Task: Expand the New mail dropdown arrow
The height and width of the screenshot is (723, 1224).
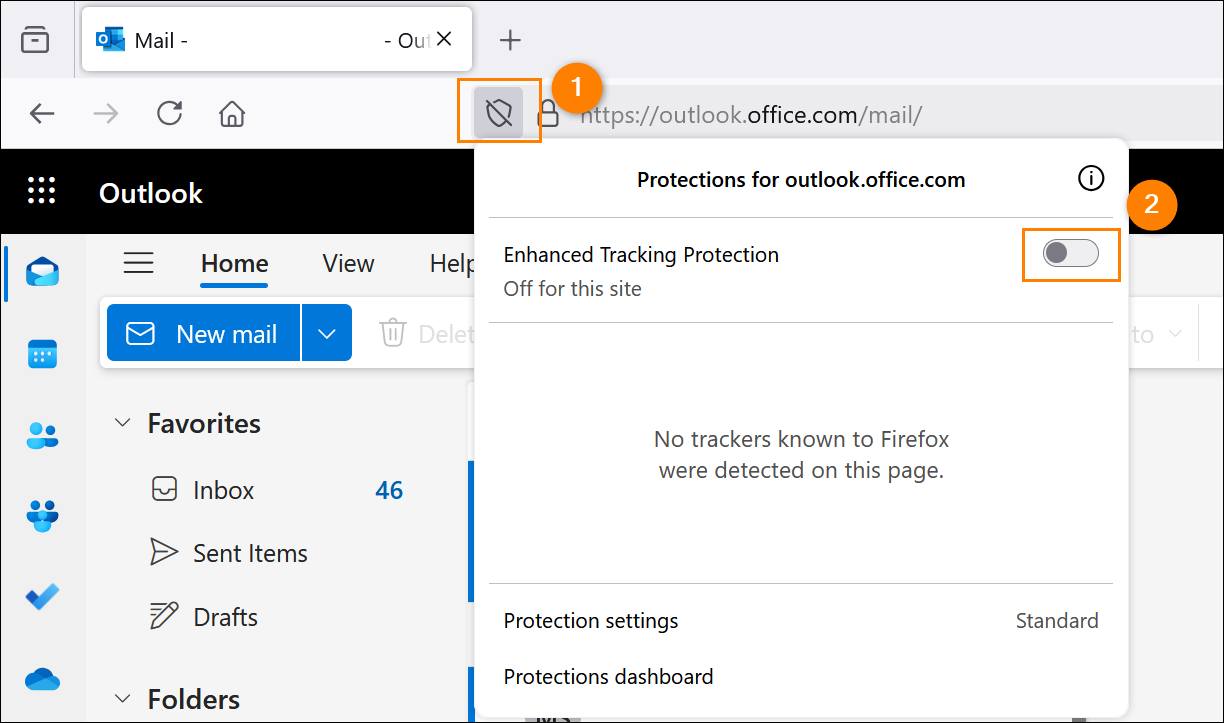Action: (x=327, y=333)
